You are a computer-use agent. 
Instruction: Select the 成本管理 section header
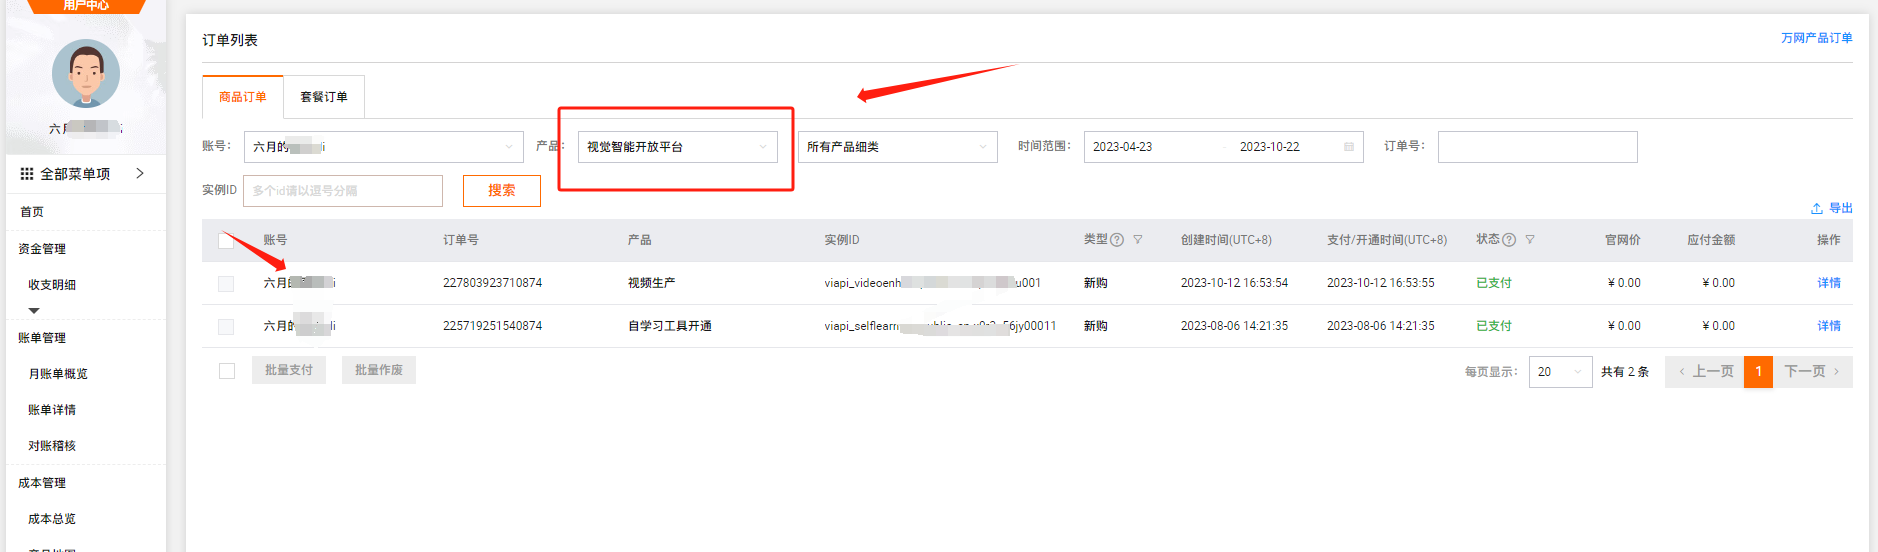coord(42,483)
